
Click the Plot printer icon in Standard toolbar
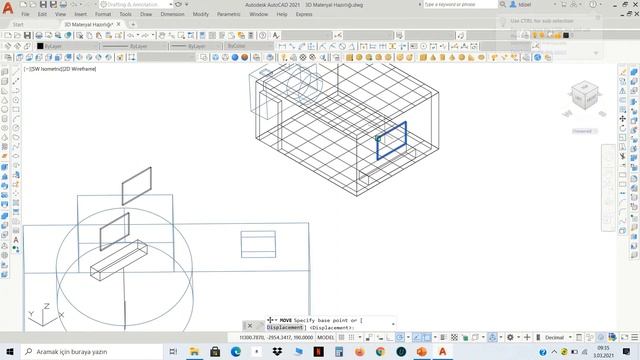pyautogui.click(x=39, y=36)
